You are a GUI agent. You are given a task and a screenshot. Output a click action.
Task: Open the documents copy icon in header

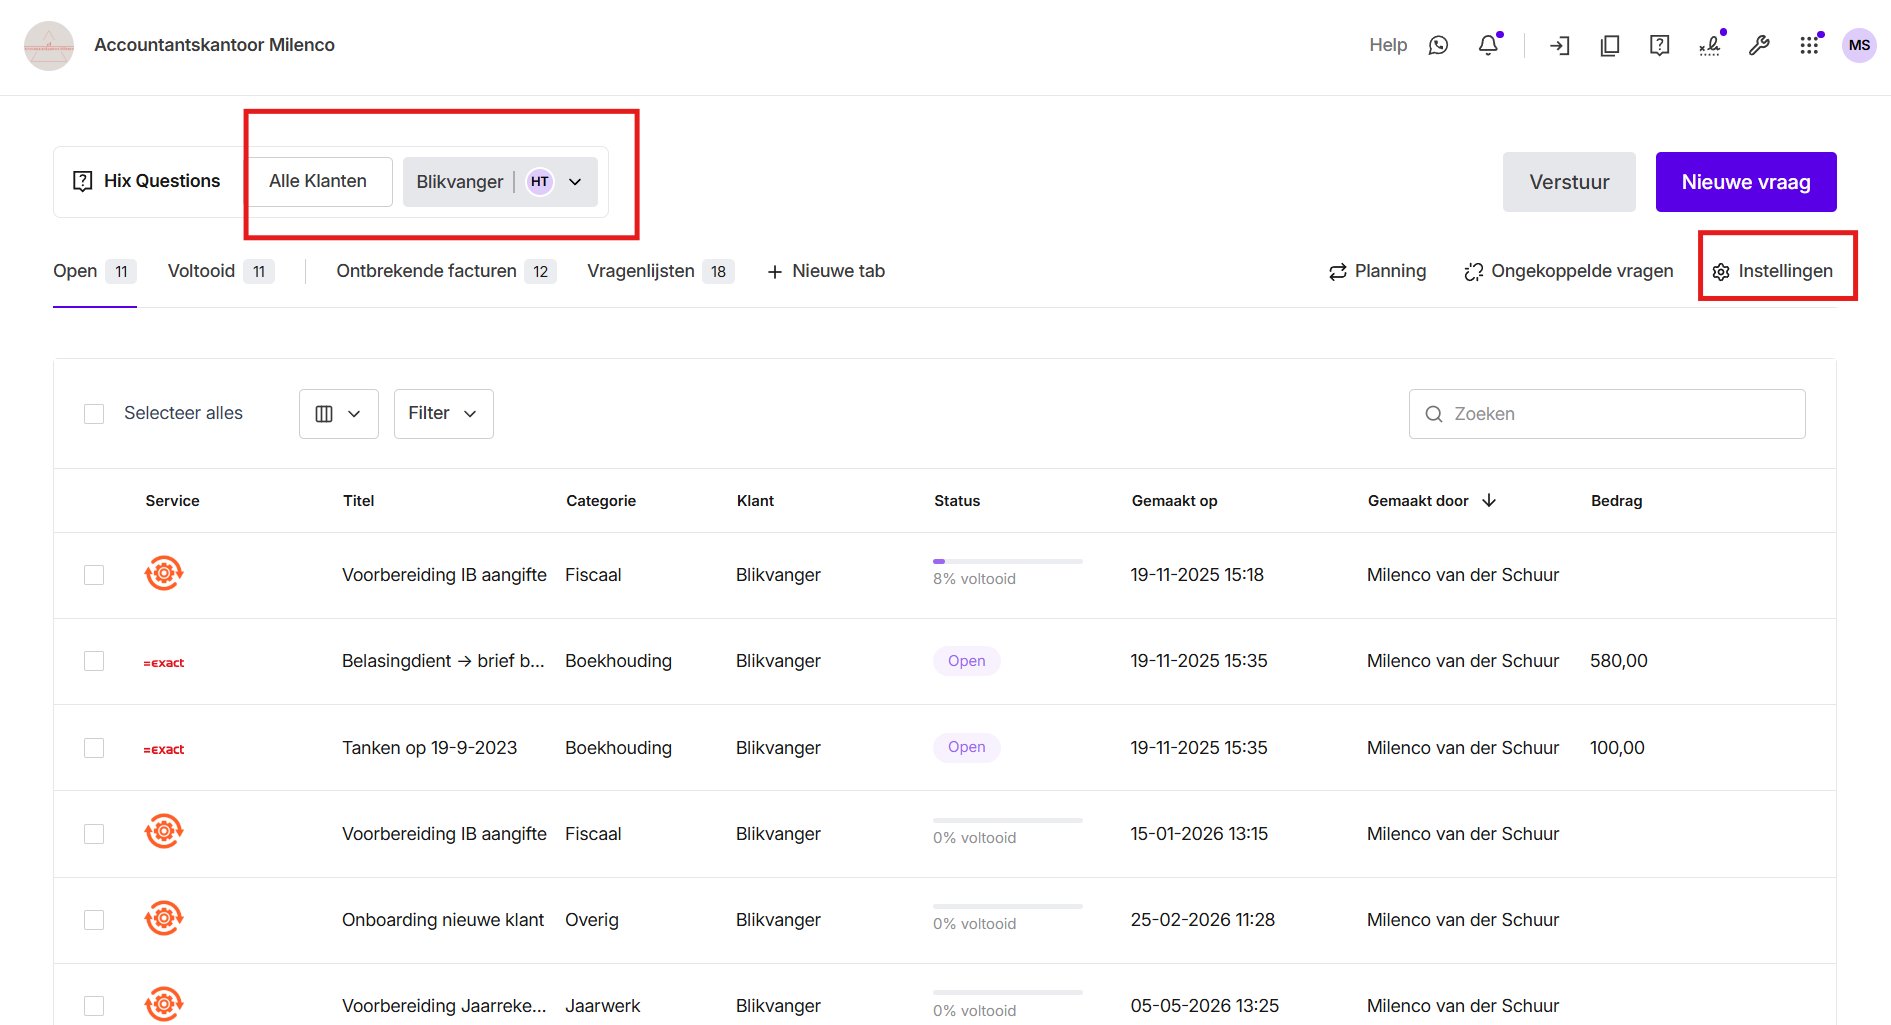1610,45
